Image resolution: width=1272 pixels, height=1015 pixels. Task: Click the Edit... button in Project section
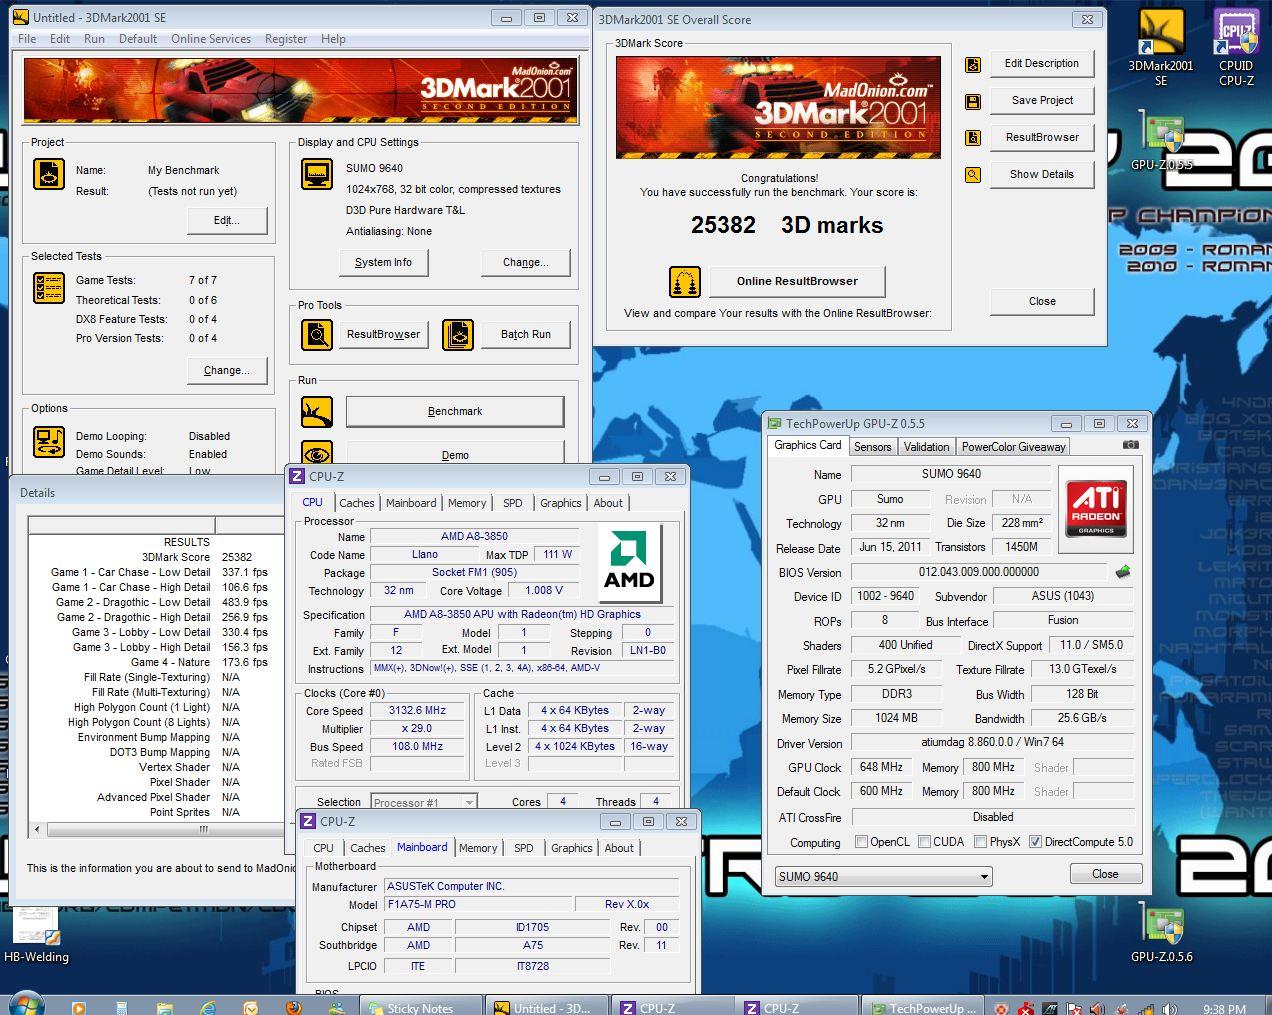227,220
